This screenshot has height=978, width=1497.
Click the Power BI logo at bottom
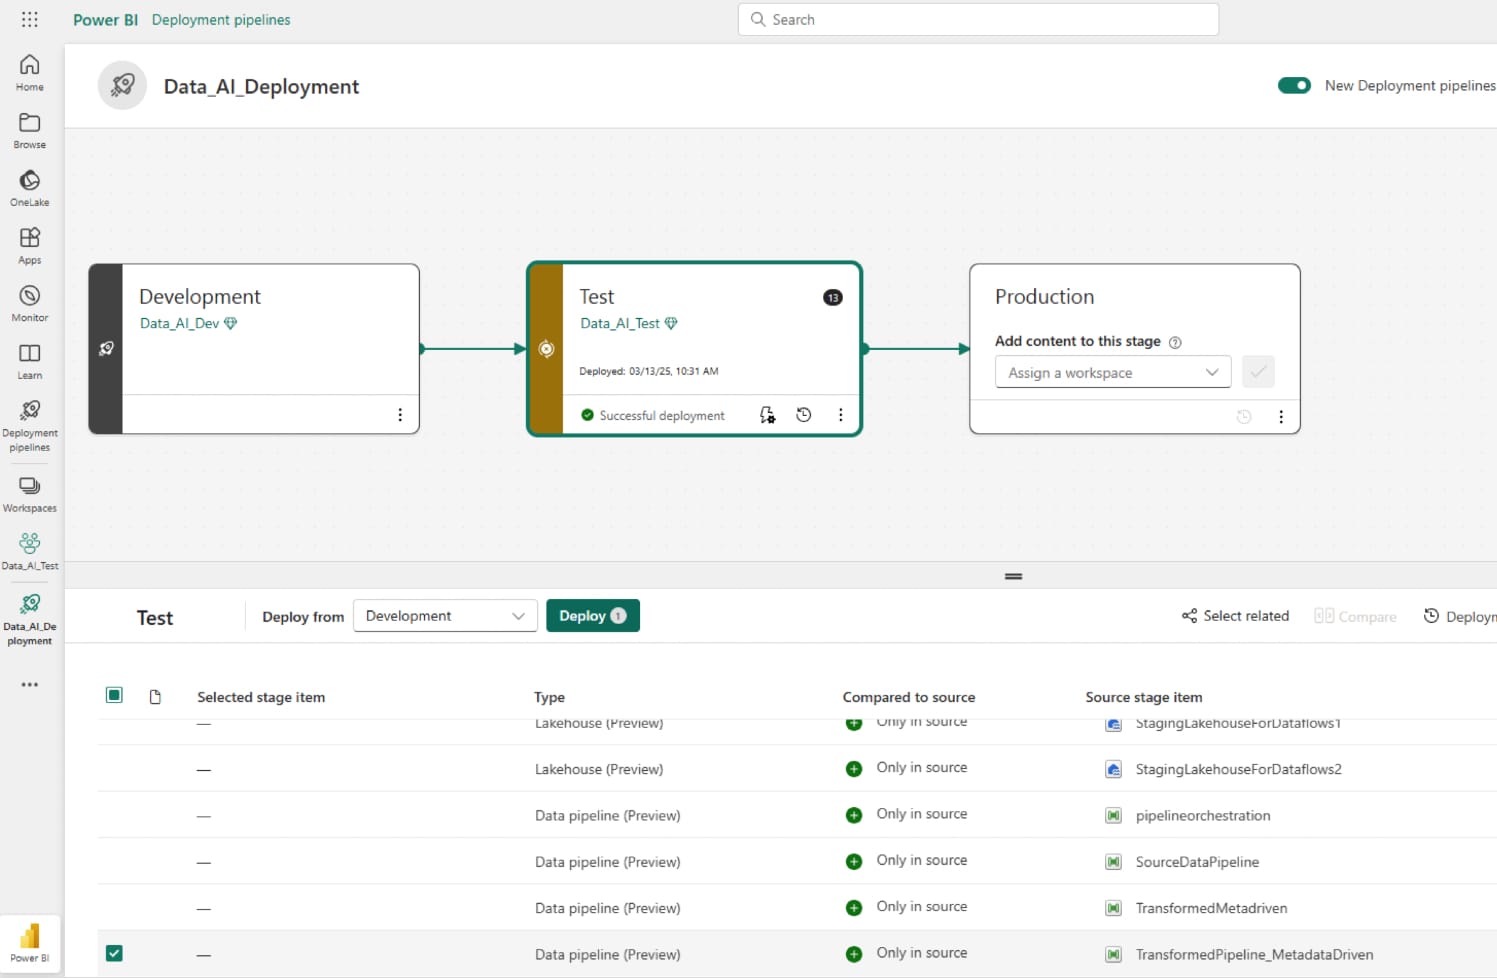click(x=30, y=943)
